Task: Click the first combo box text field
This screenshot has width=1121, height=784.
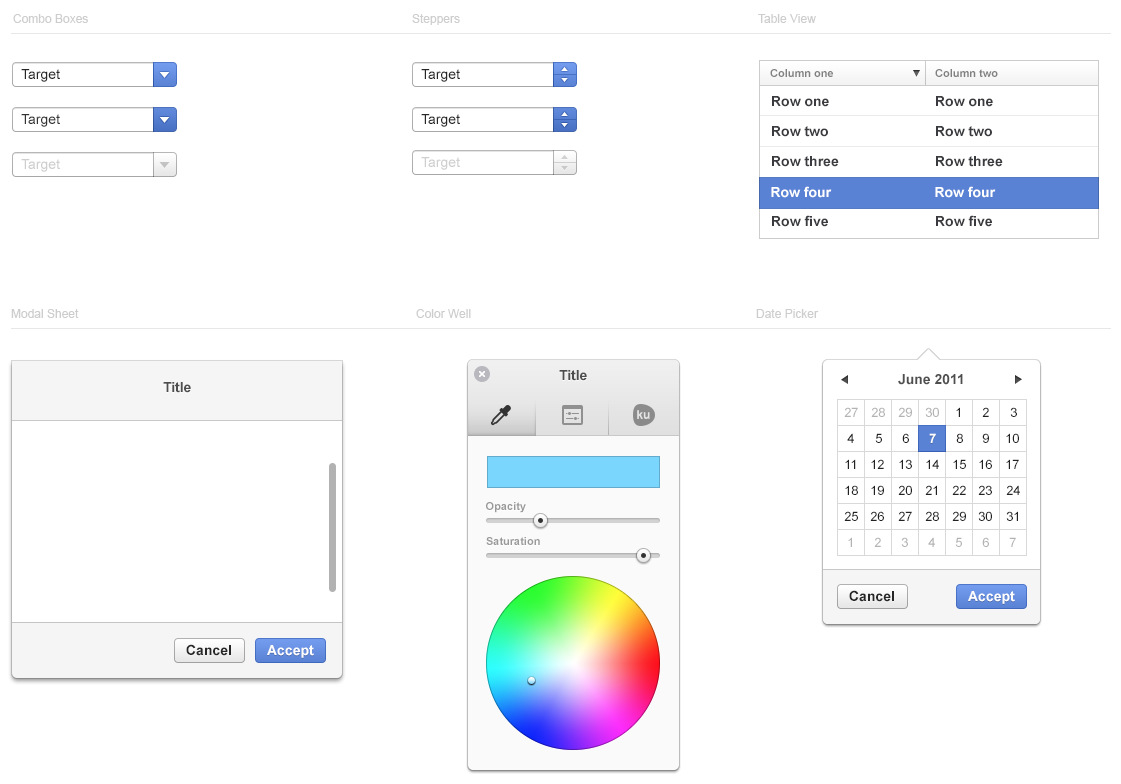Action: point(83,74)
